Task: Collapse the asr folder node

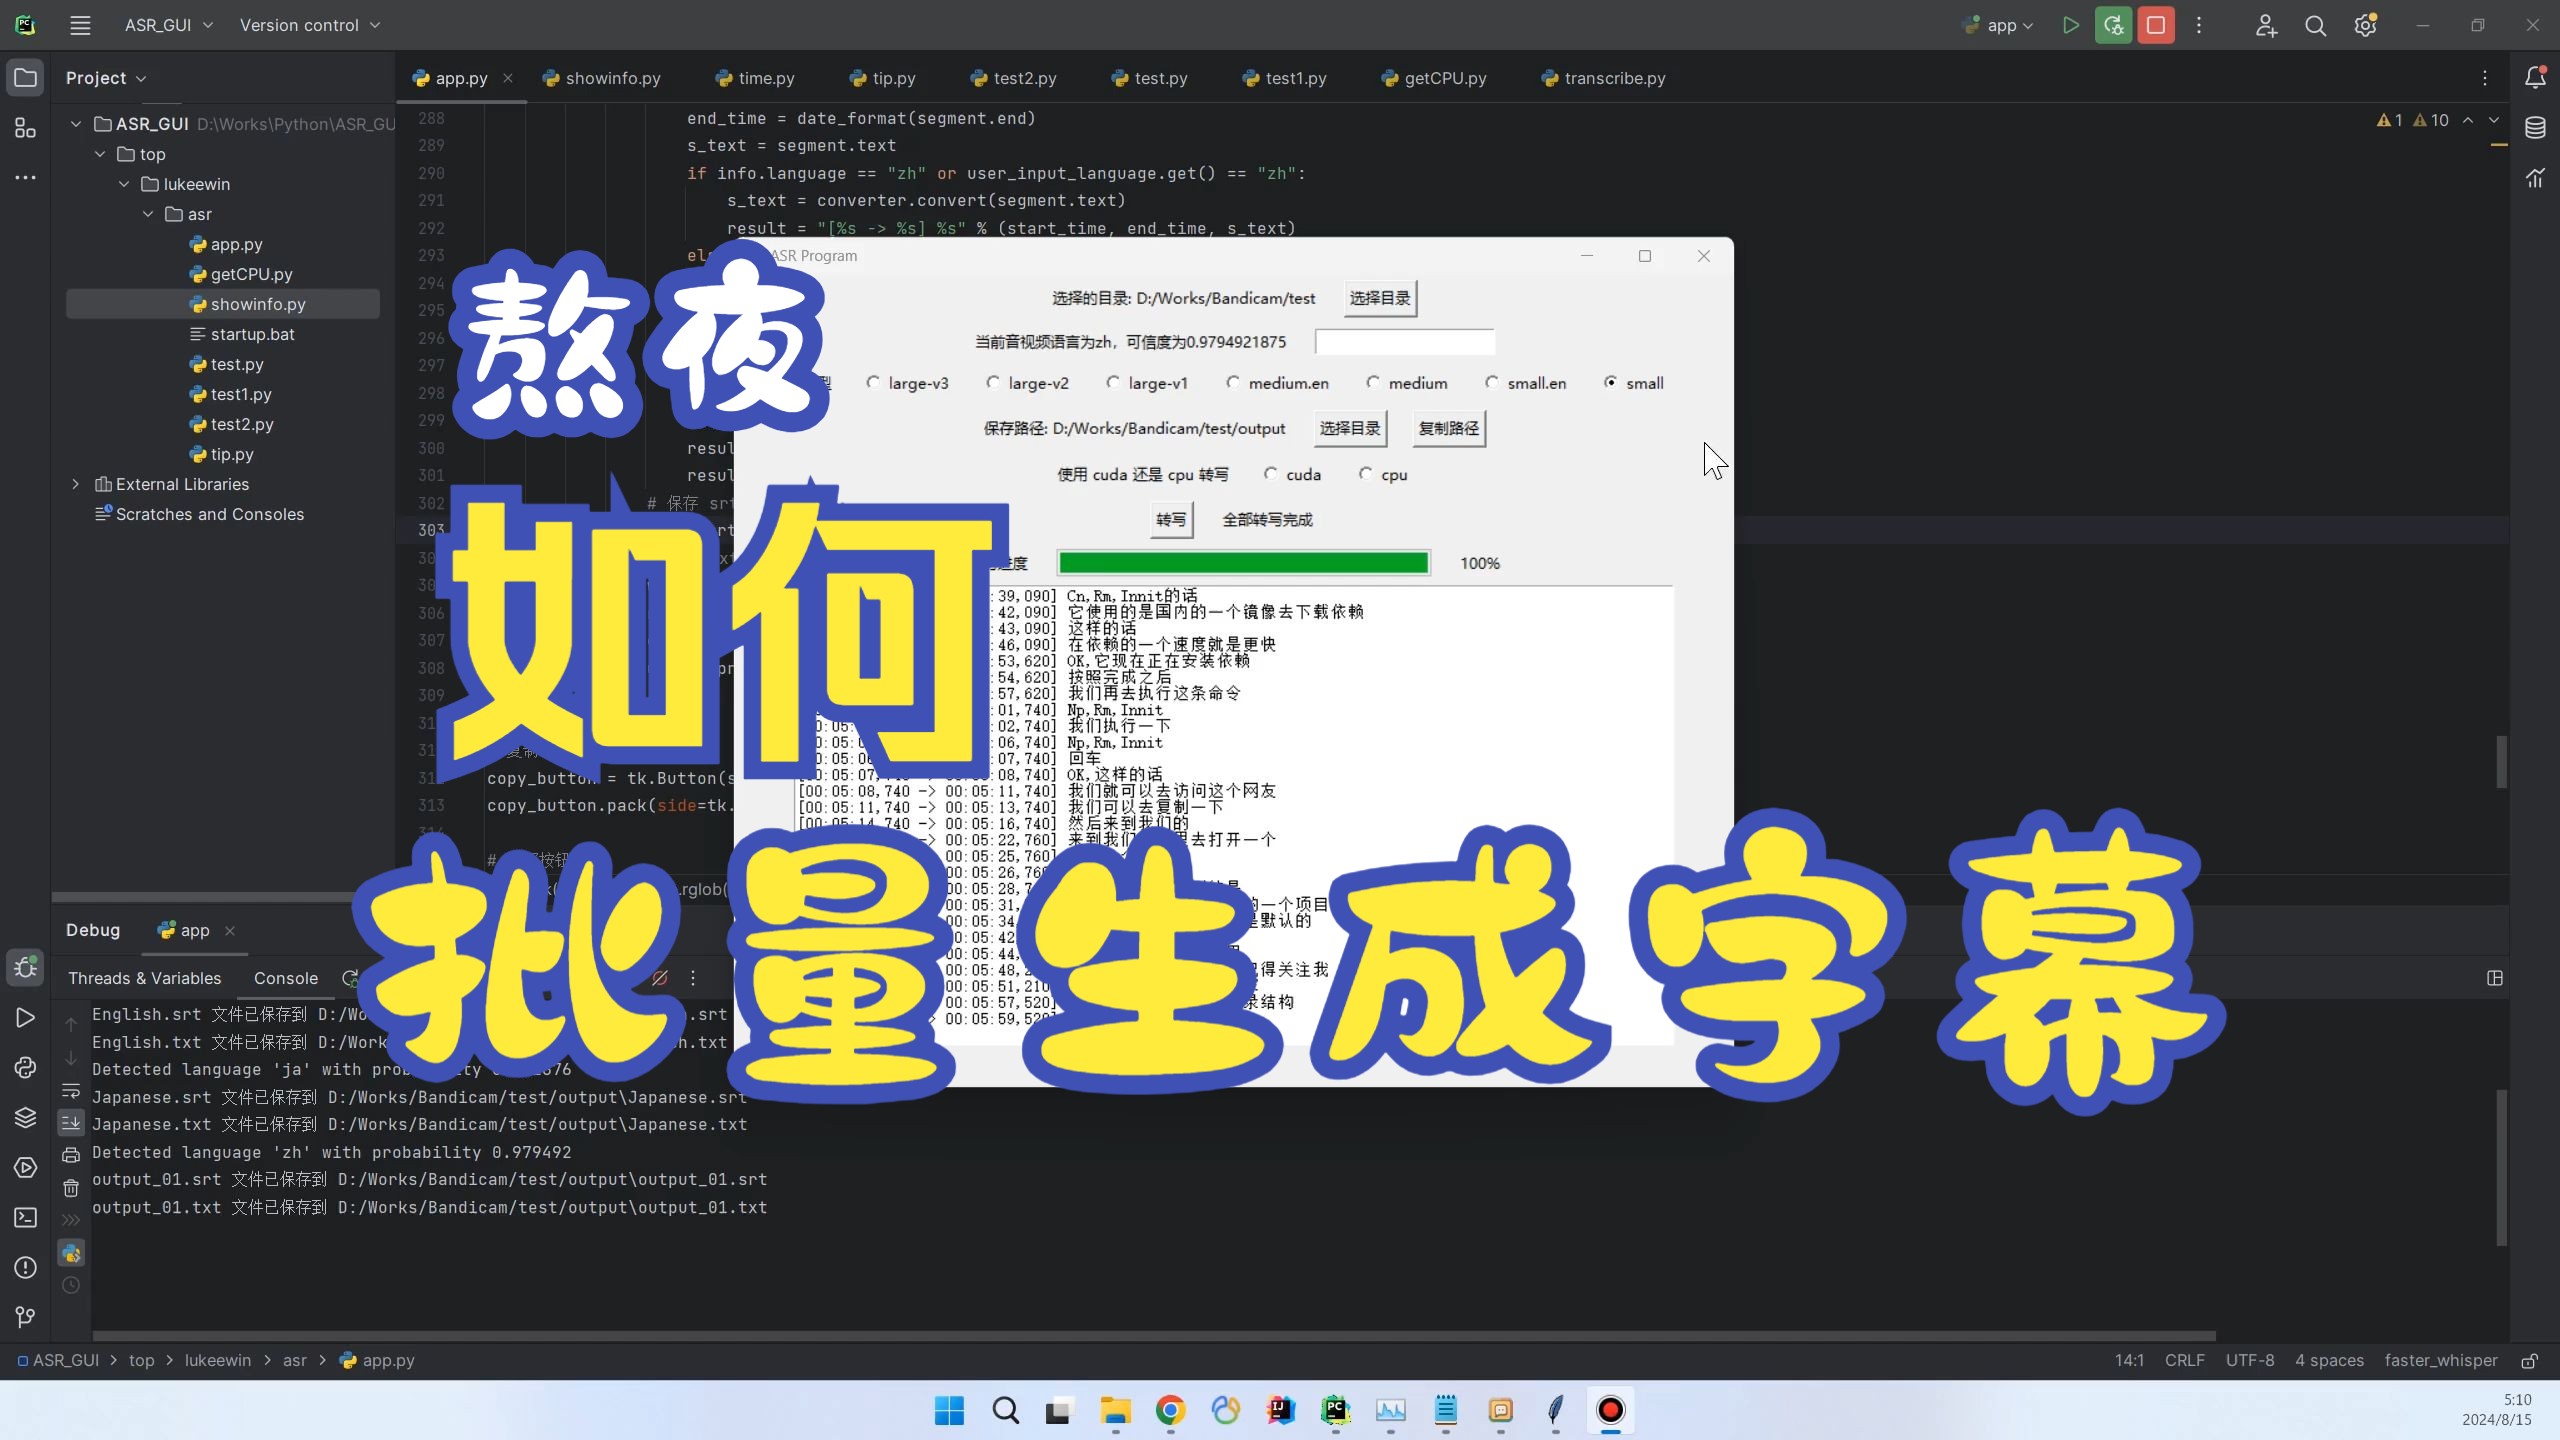Action: point(147,214)
